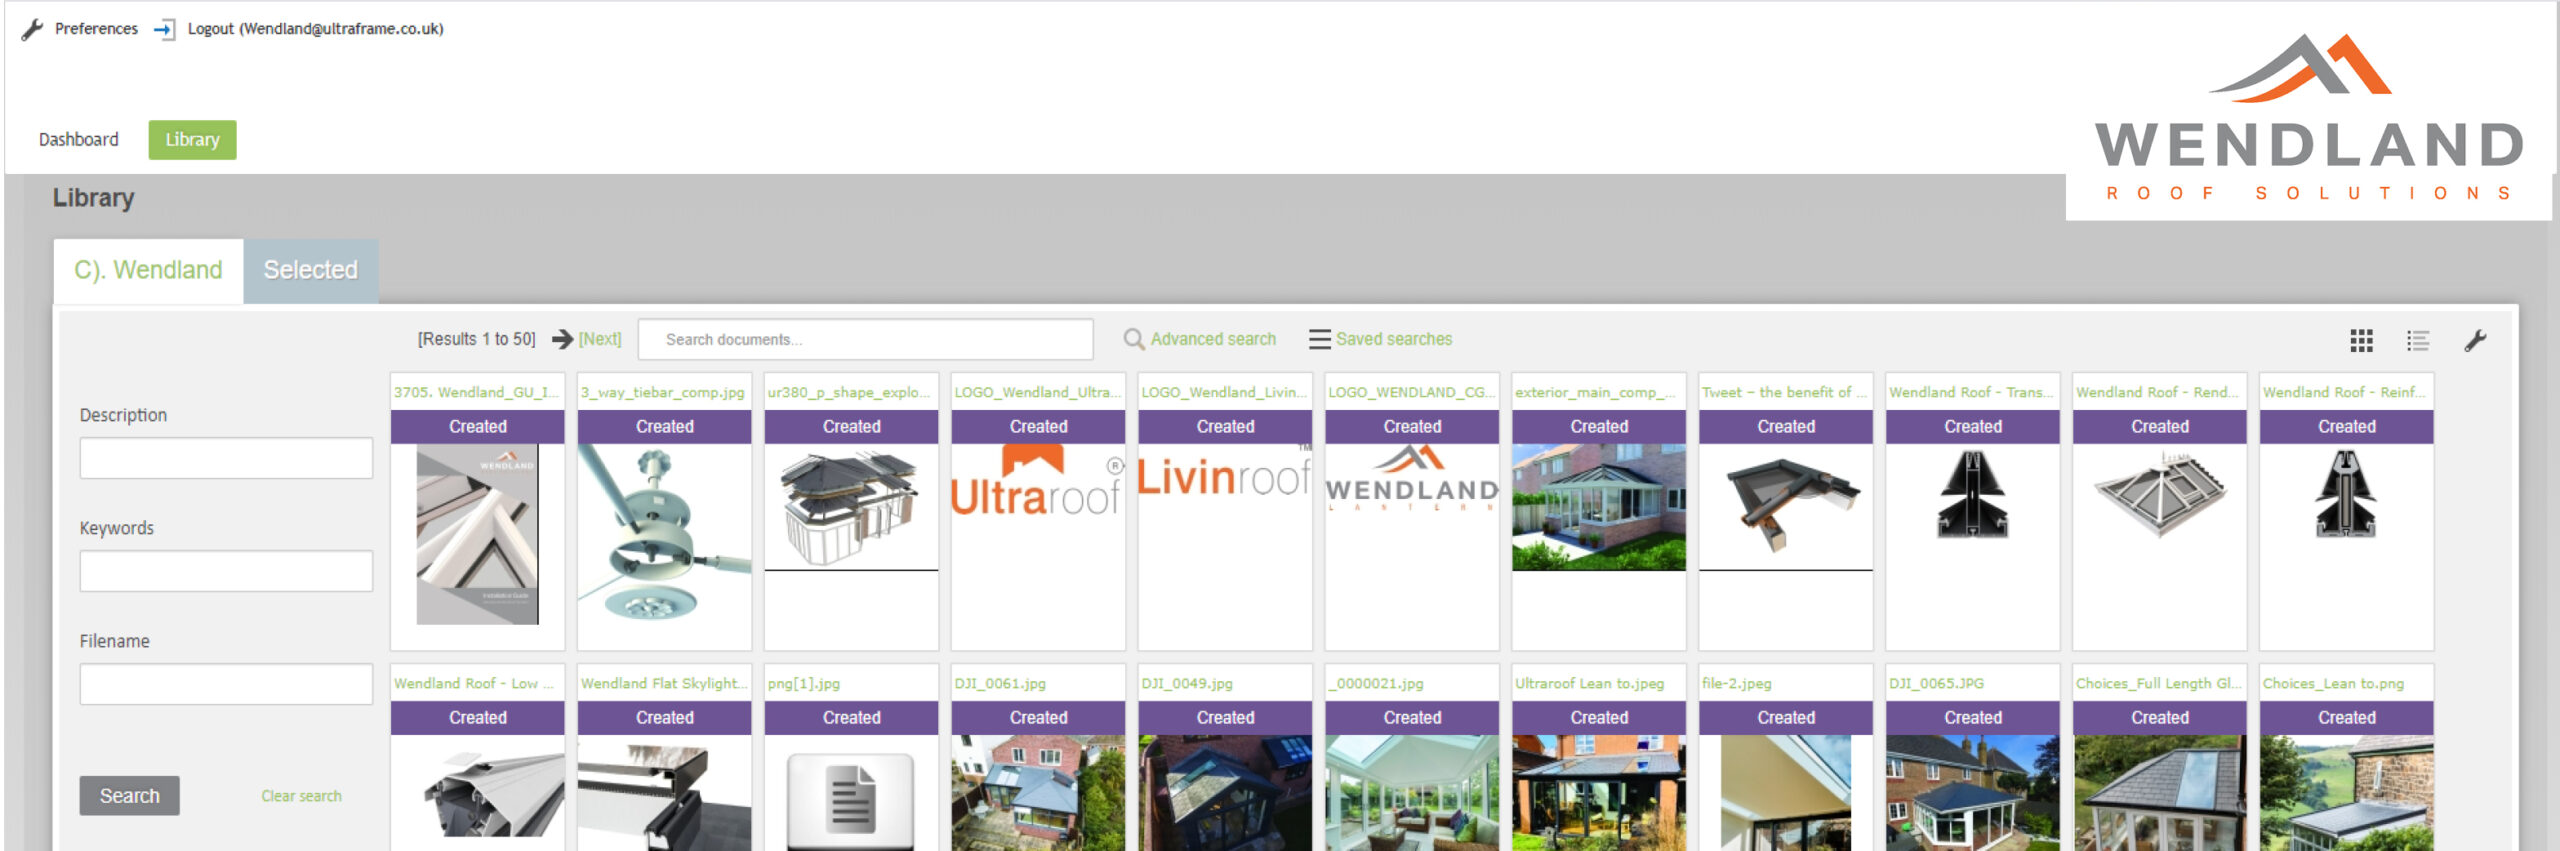Open file-2.jpeg thumbnail
The image size is (2560, 851).
coord(1786,793)
